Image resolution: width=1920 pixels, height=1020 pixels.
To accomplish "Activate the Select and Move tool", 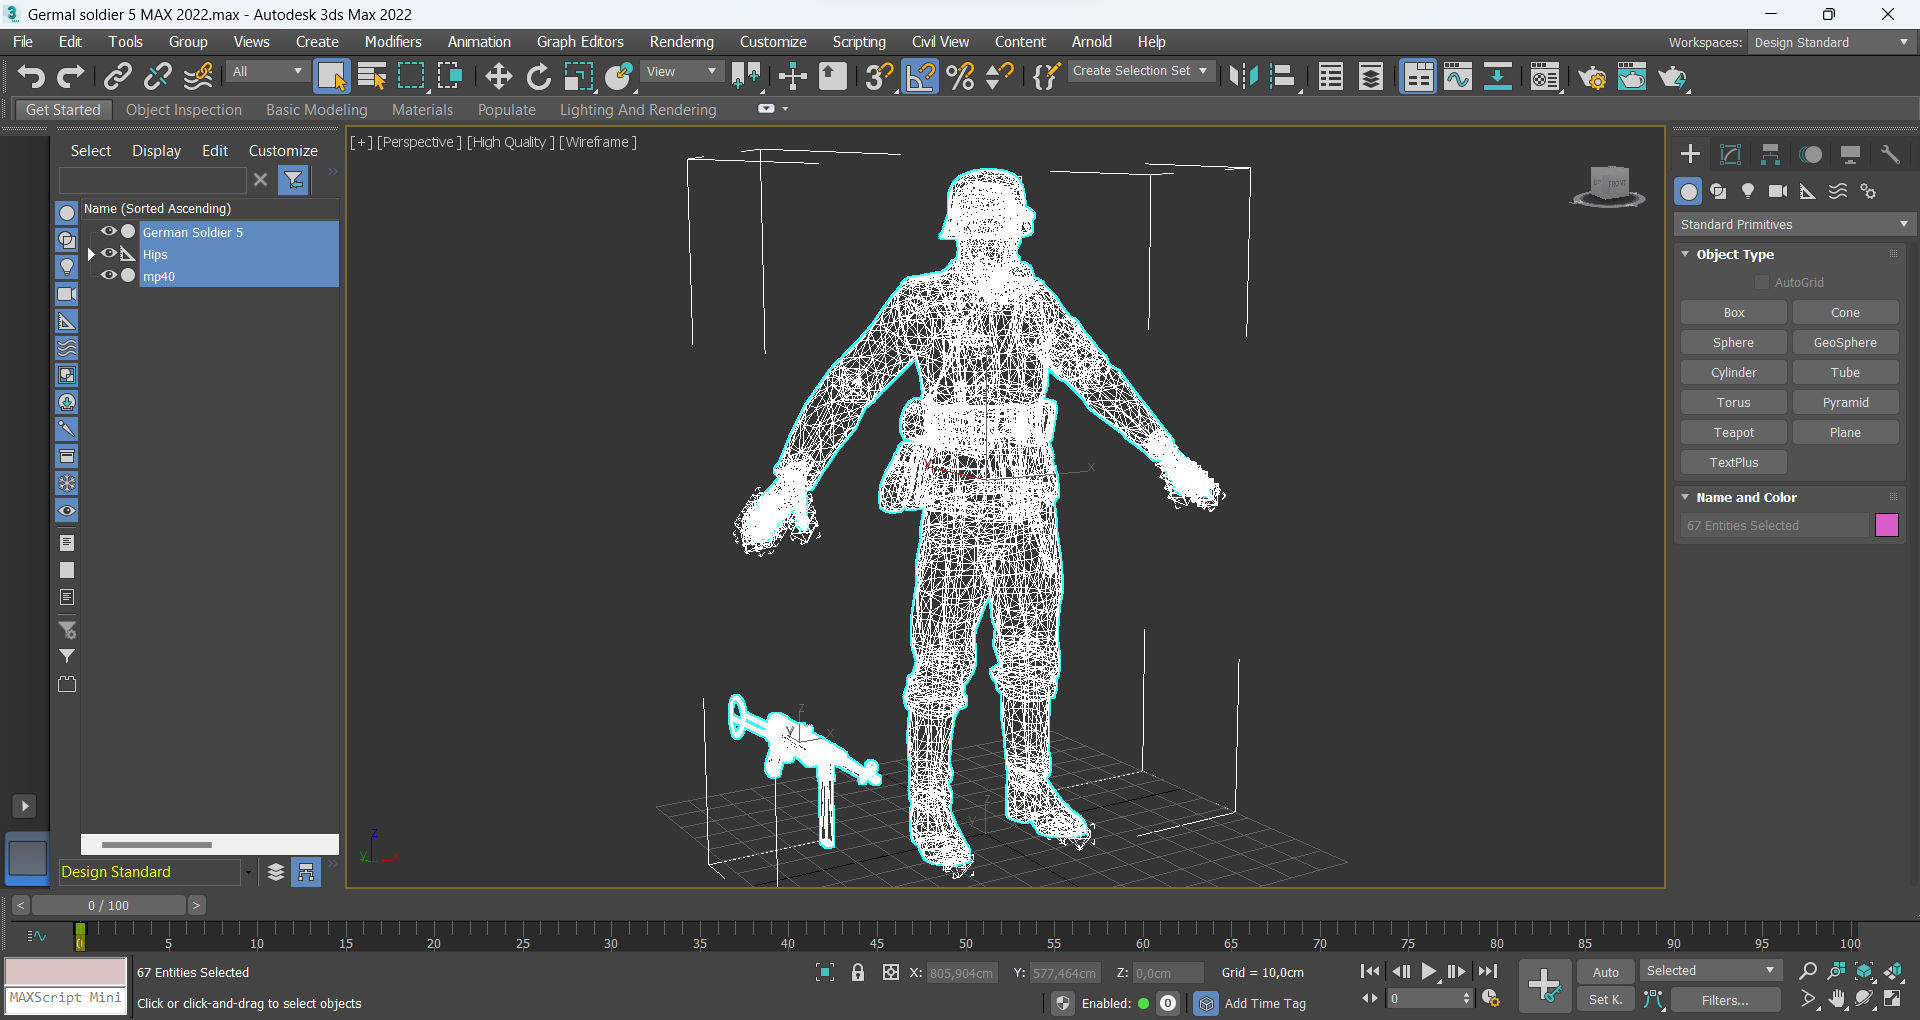I will (498, 77).
